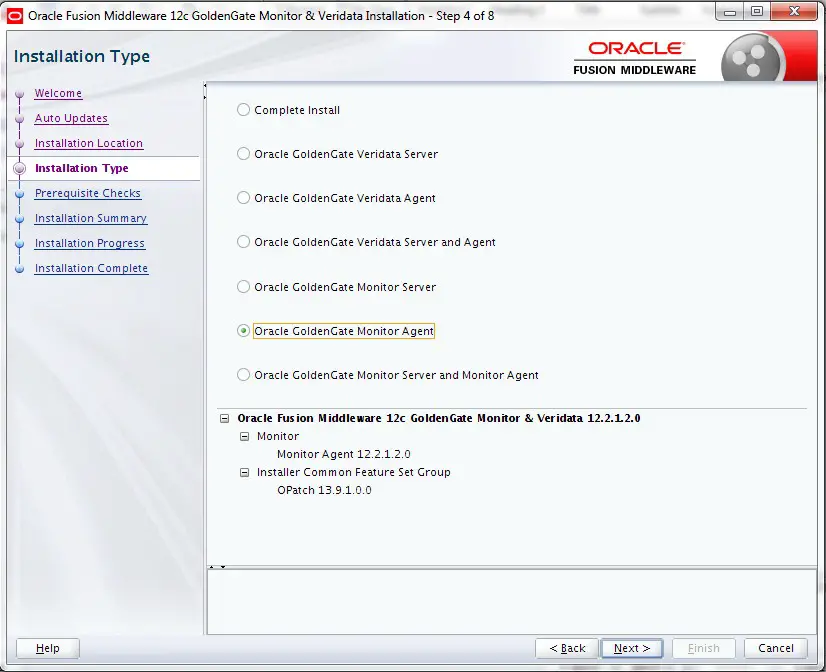Click the Installation Progress step bullet icon
This screenshot has width=826, height=672.
(19, 244)
